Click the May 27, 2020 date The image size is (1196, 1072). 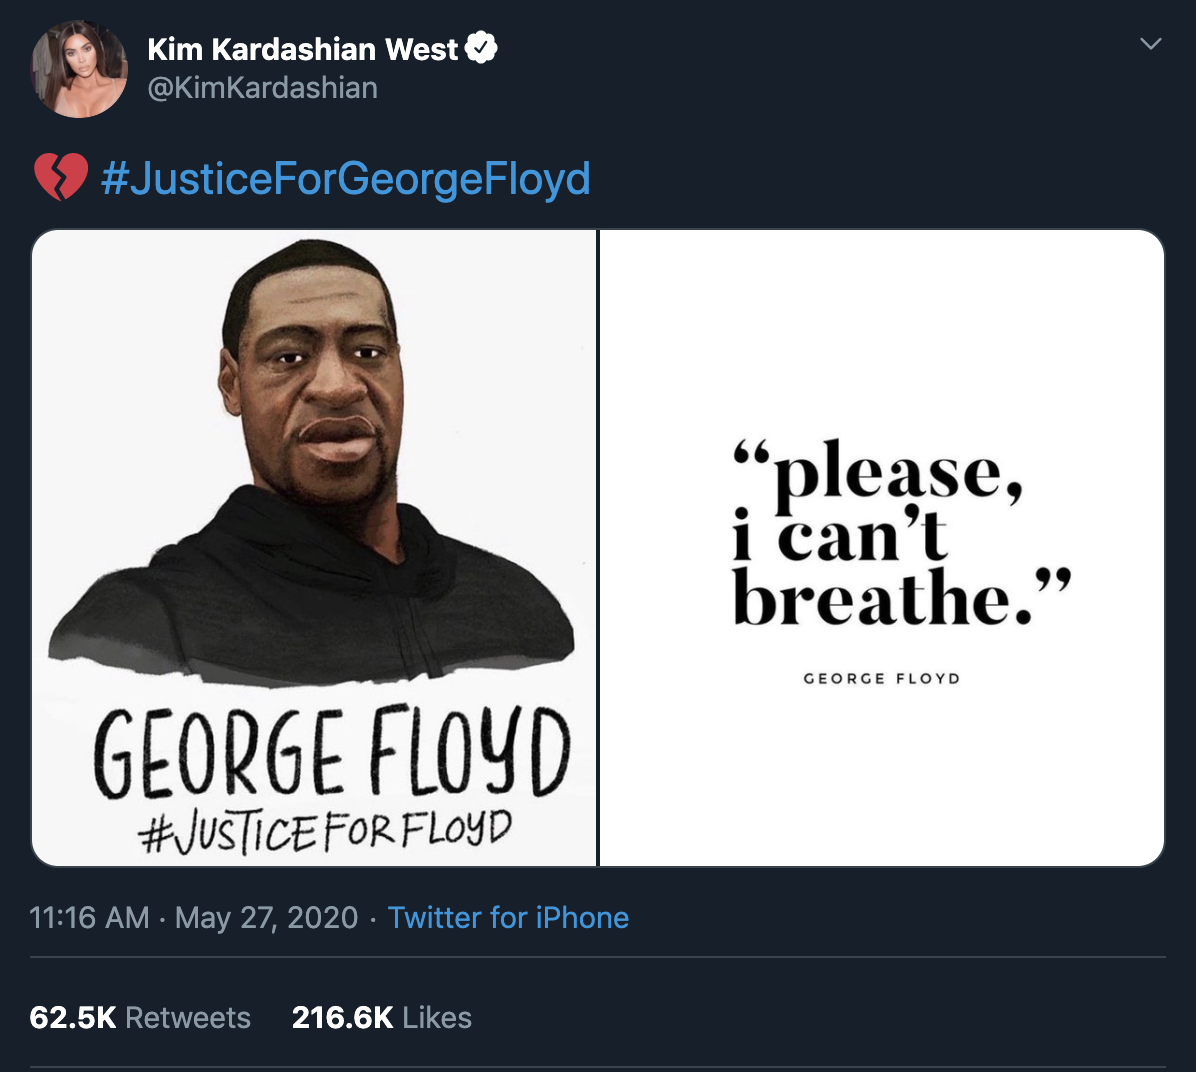pyautogui.click(x=266, y=917)
